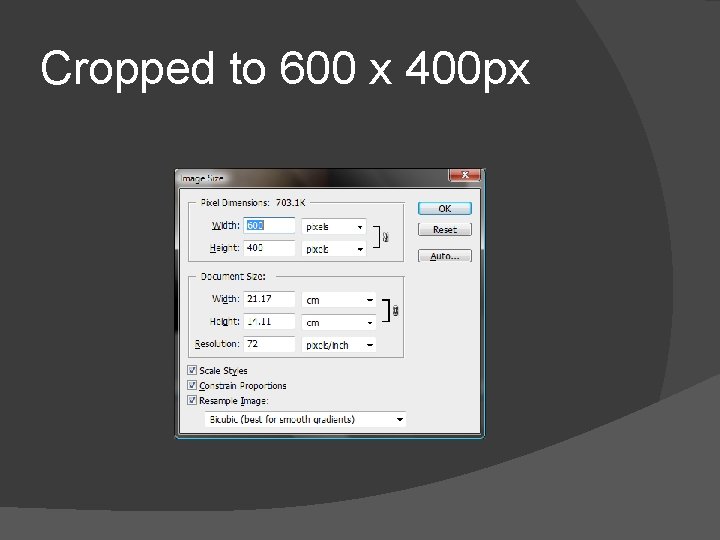Open the Bicubic resampling method dropdown

pyautogui.click(x=305, y=419)
